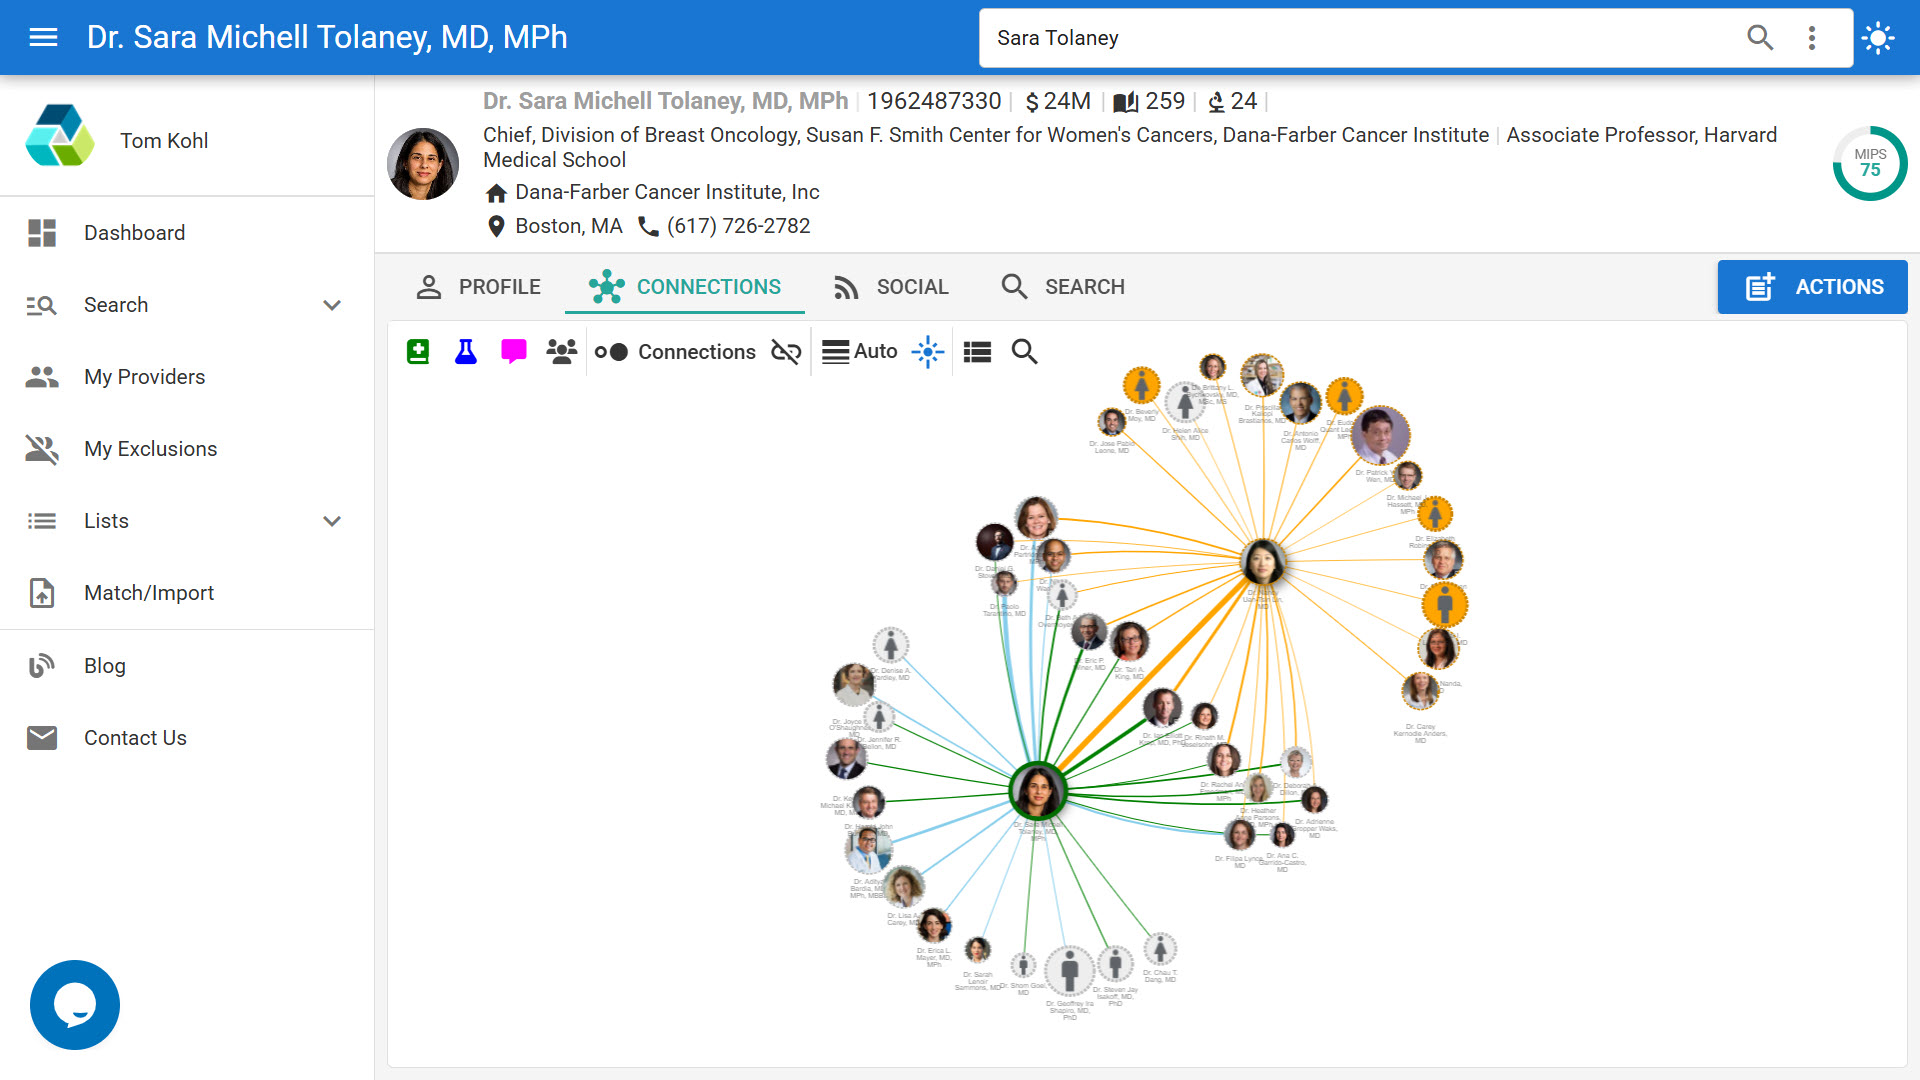The image size is (1920, 1080).
Task: Click the MIPS 75 score gauge
Action: click(1869, 163)
